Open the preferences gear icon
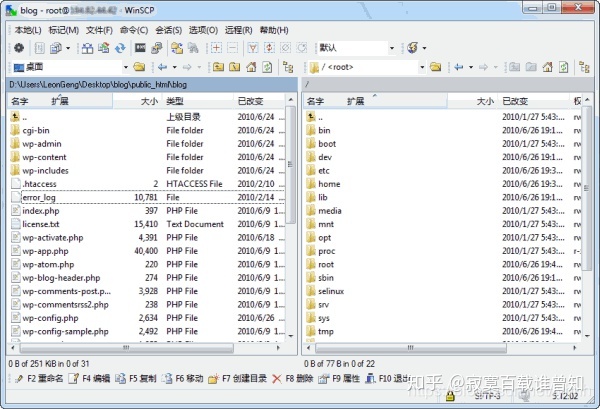This screenshot has height=409, width=600. [x=19, y=48]
